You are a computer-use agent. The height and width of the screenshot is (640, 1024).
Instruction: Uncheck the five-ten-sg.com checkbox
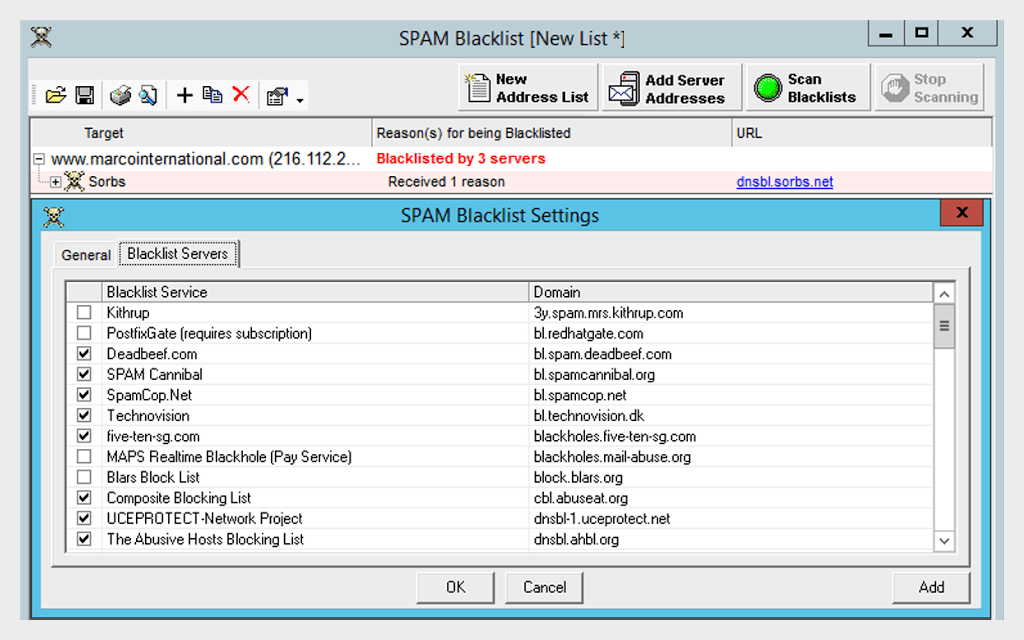(84, 436)
